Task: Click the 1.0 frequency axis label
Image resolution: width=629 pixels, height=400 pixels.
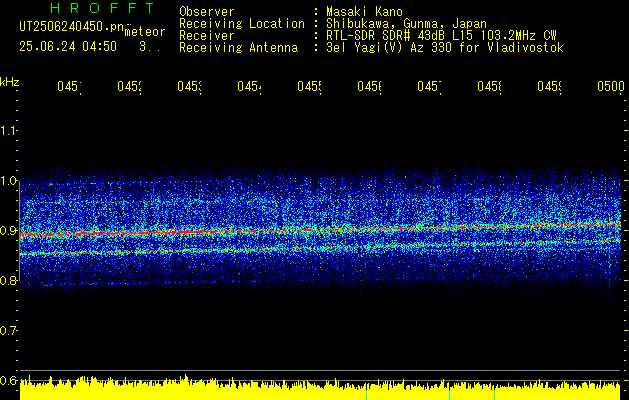Action: [x=8, y=181]
